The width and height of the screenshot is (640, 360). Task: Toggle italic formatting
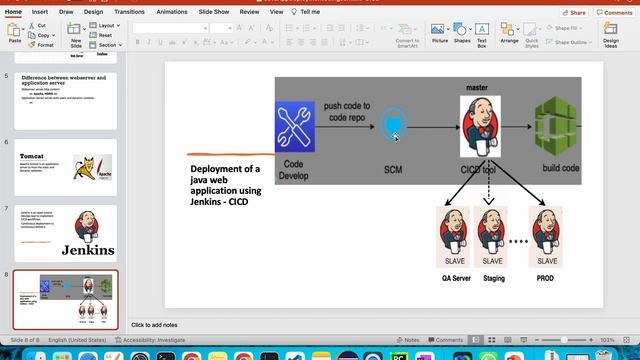tap(149, 42)
